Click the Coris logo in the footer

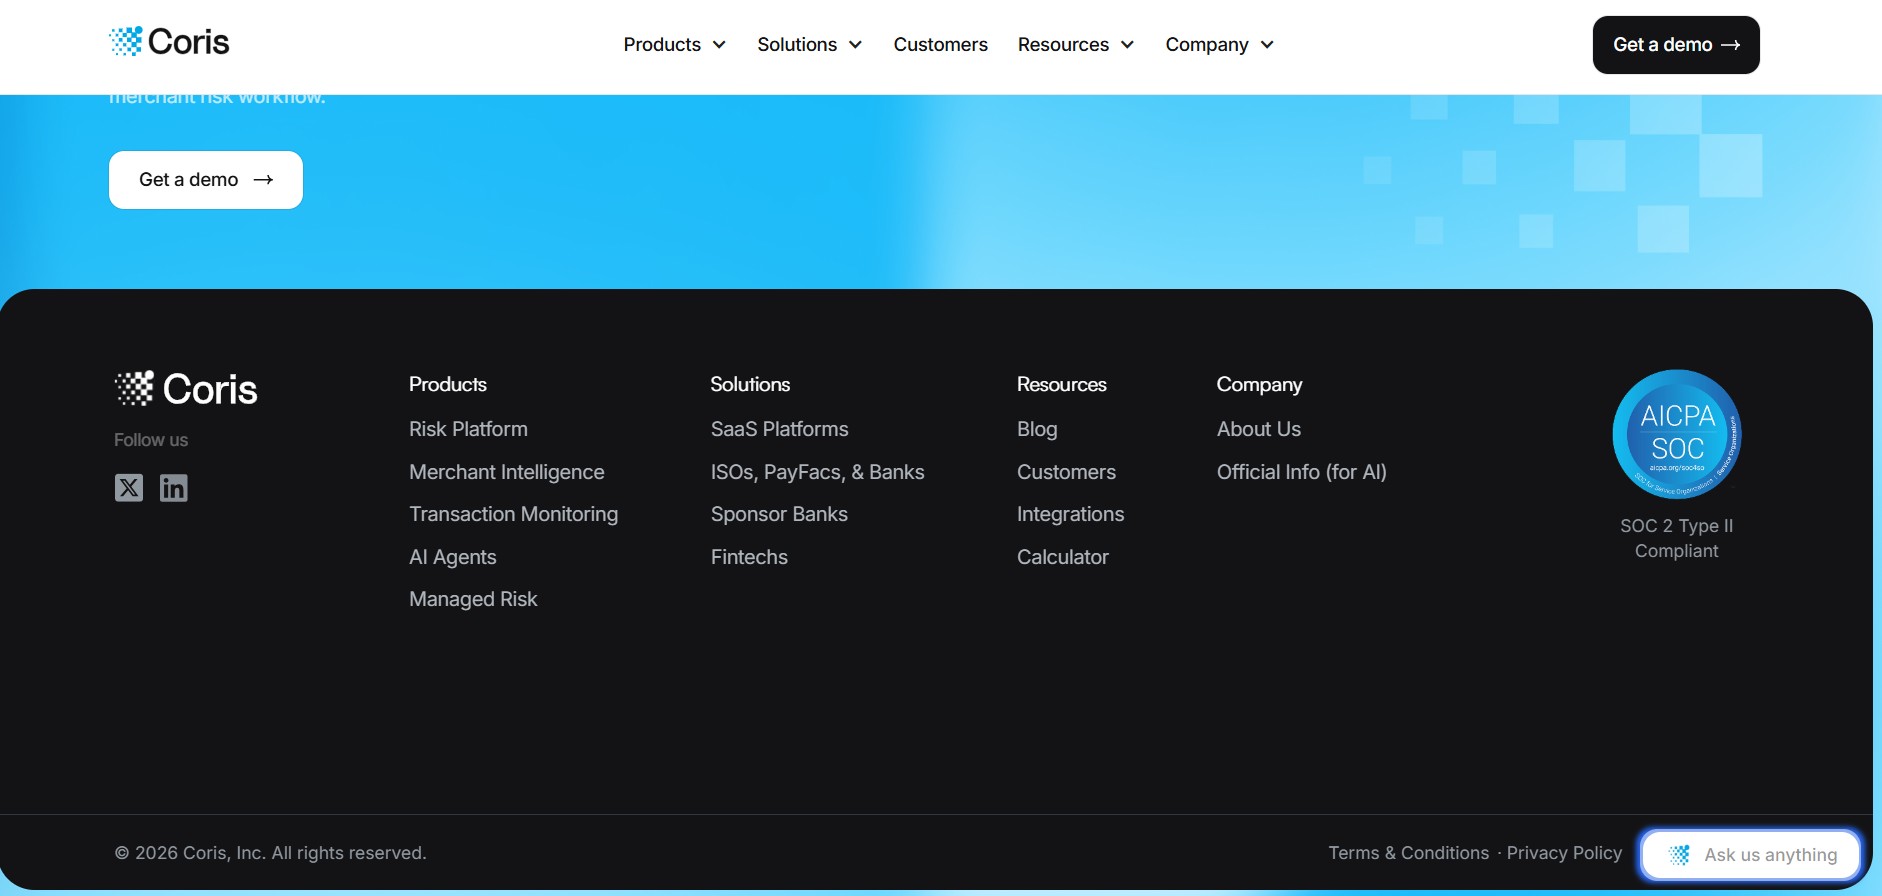(186, 389)
